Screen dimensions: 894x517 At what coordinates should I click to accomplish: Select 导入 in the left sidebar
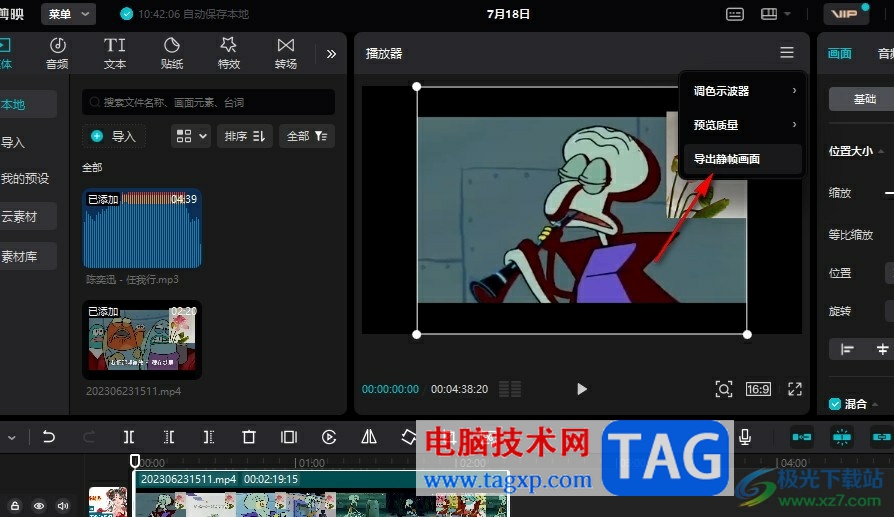(13, 143)
